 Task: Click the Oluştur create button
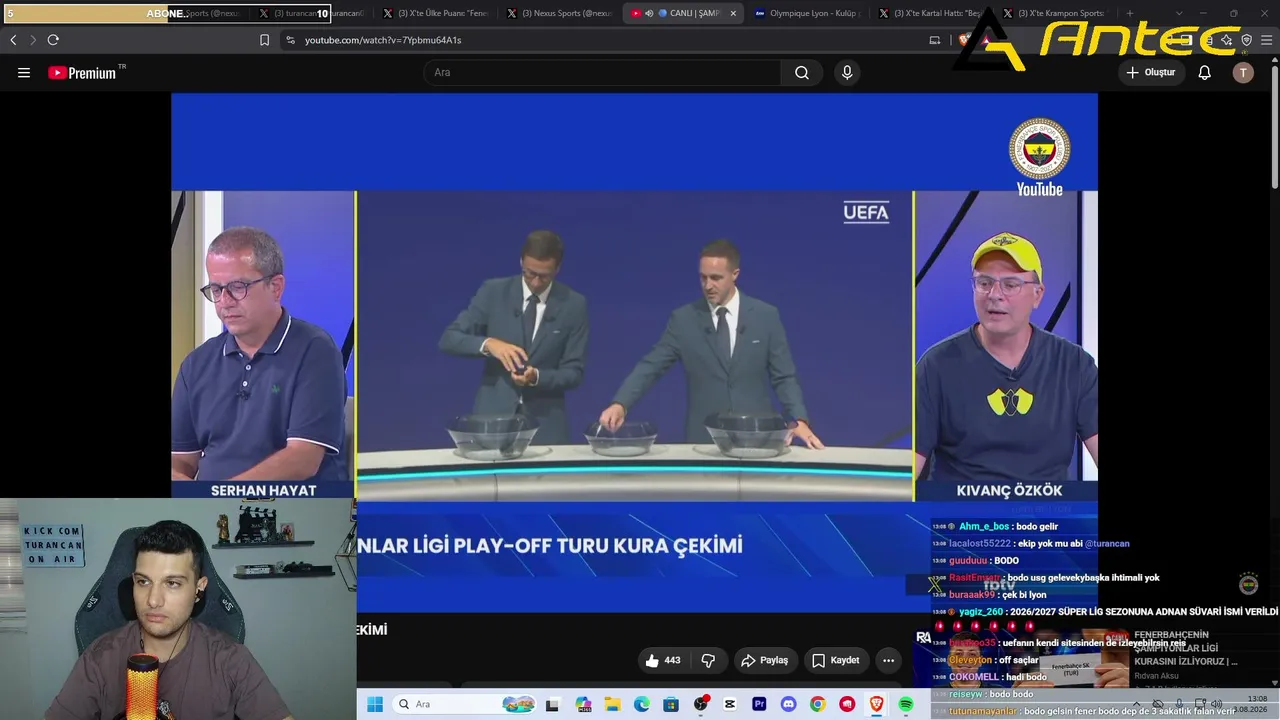1150,72
